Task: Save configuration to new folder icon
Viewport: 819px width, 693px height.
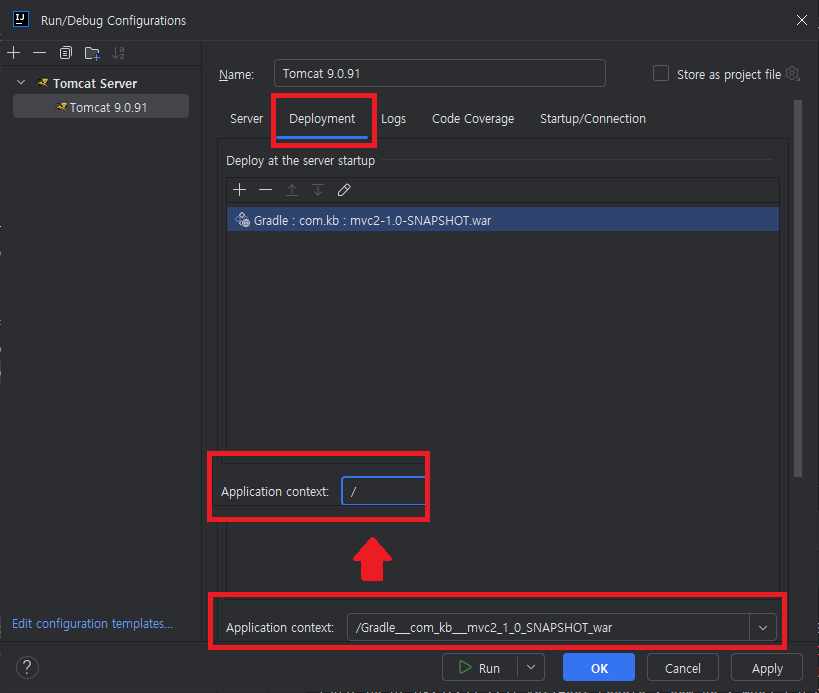Action: [92, 53]
